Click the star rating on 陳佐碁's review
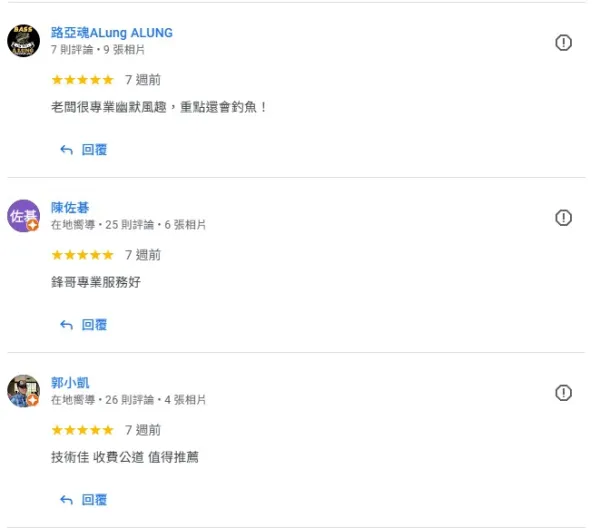 pyautogui.click(x=83, y=255)
